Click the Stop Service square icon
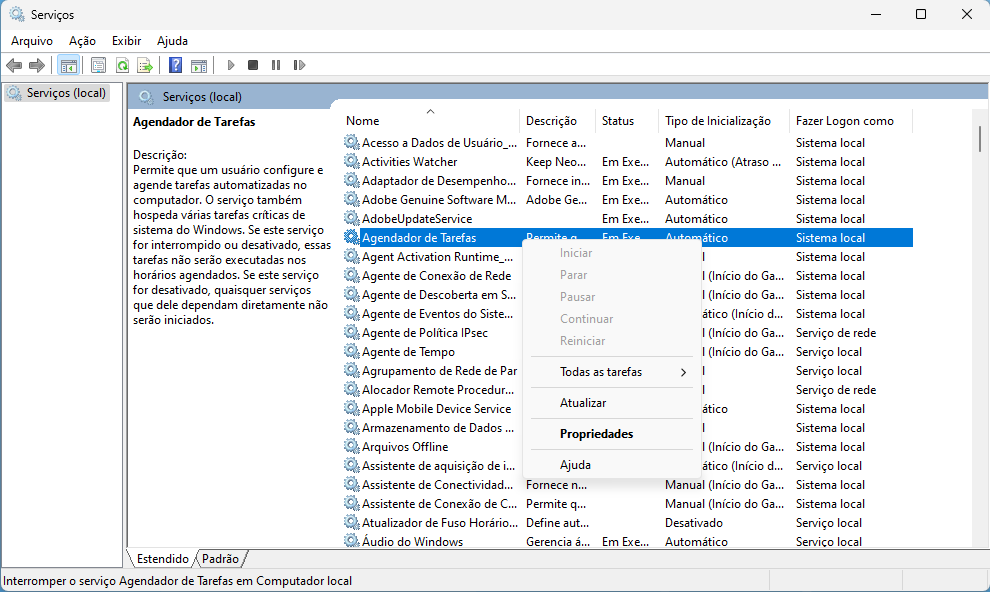 (253, 65)
